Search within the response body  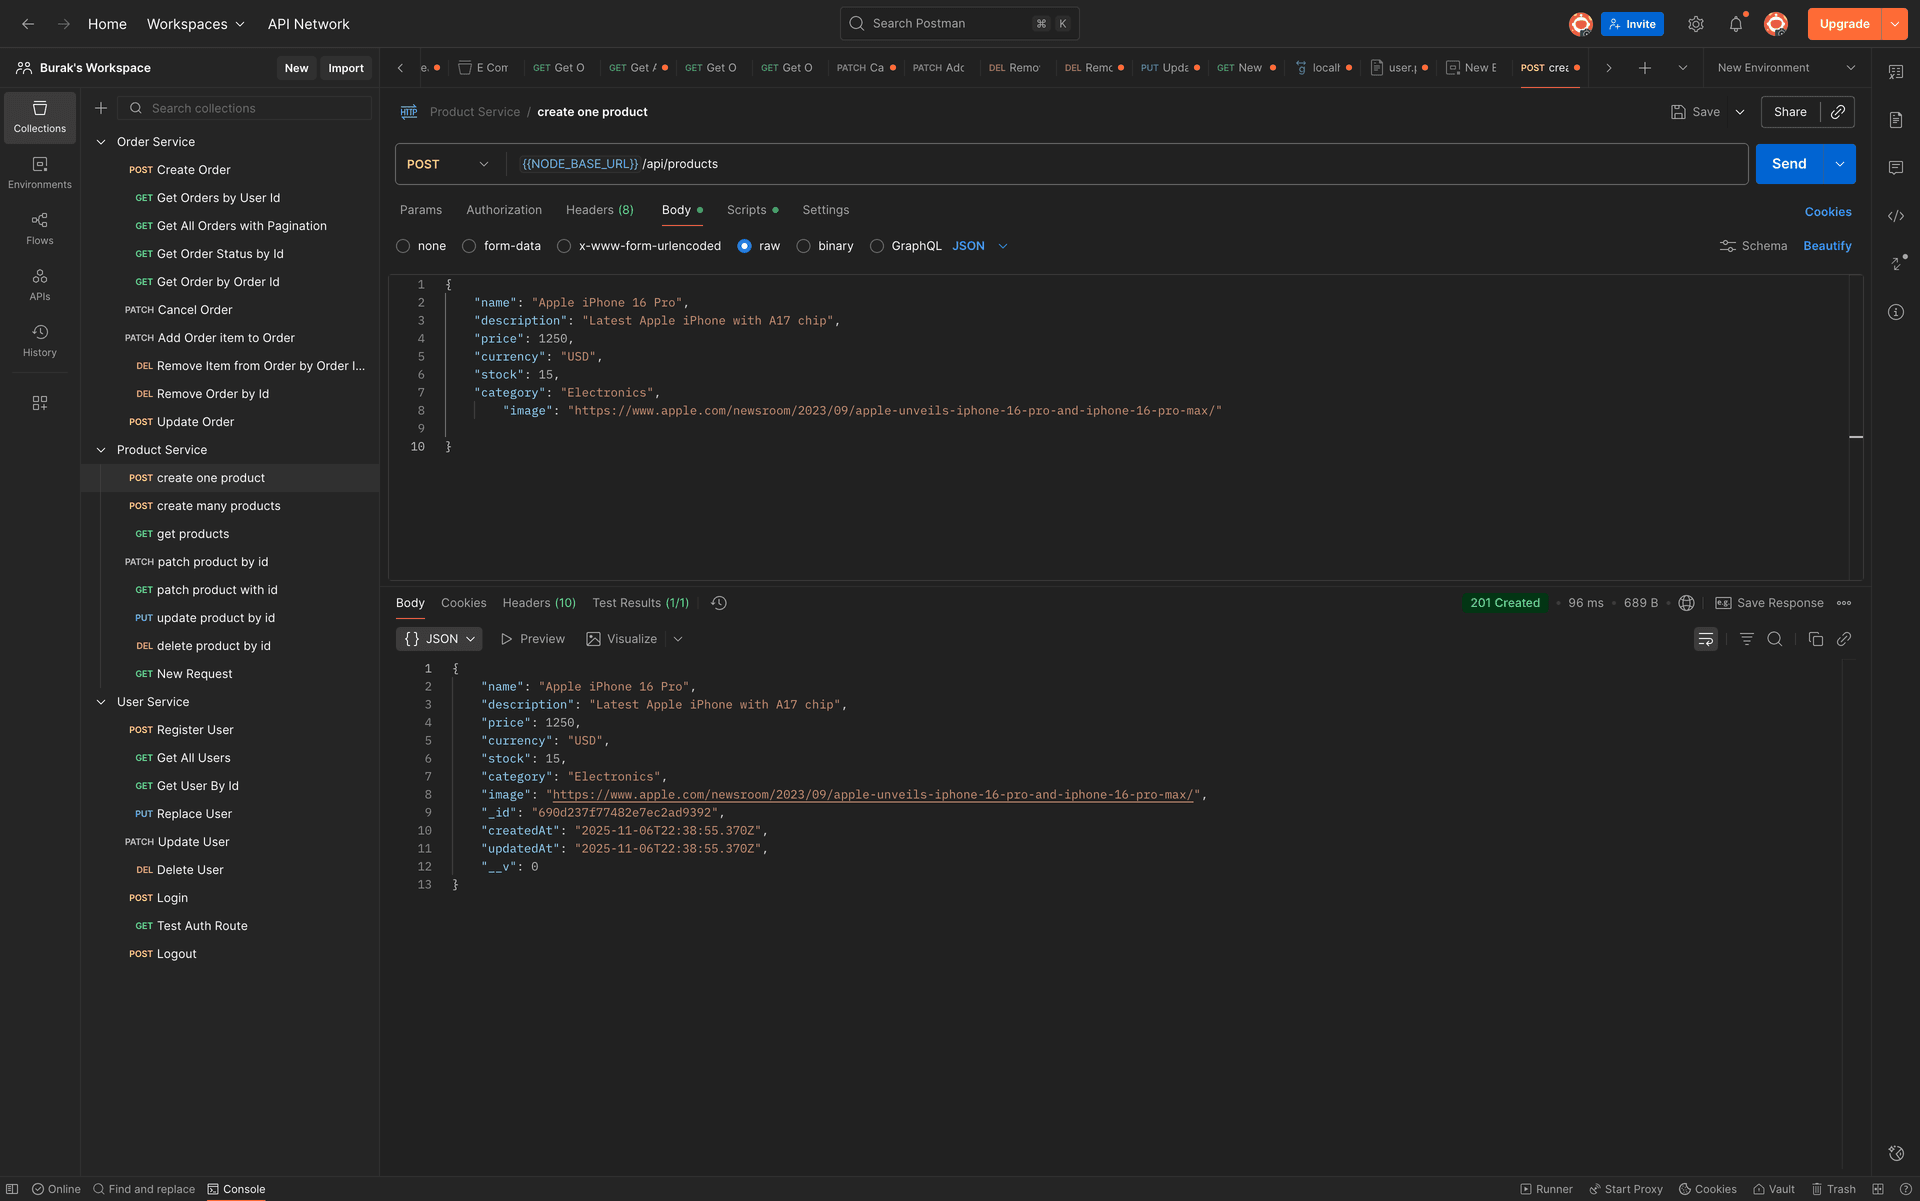coord(1775,639)
